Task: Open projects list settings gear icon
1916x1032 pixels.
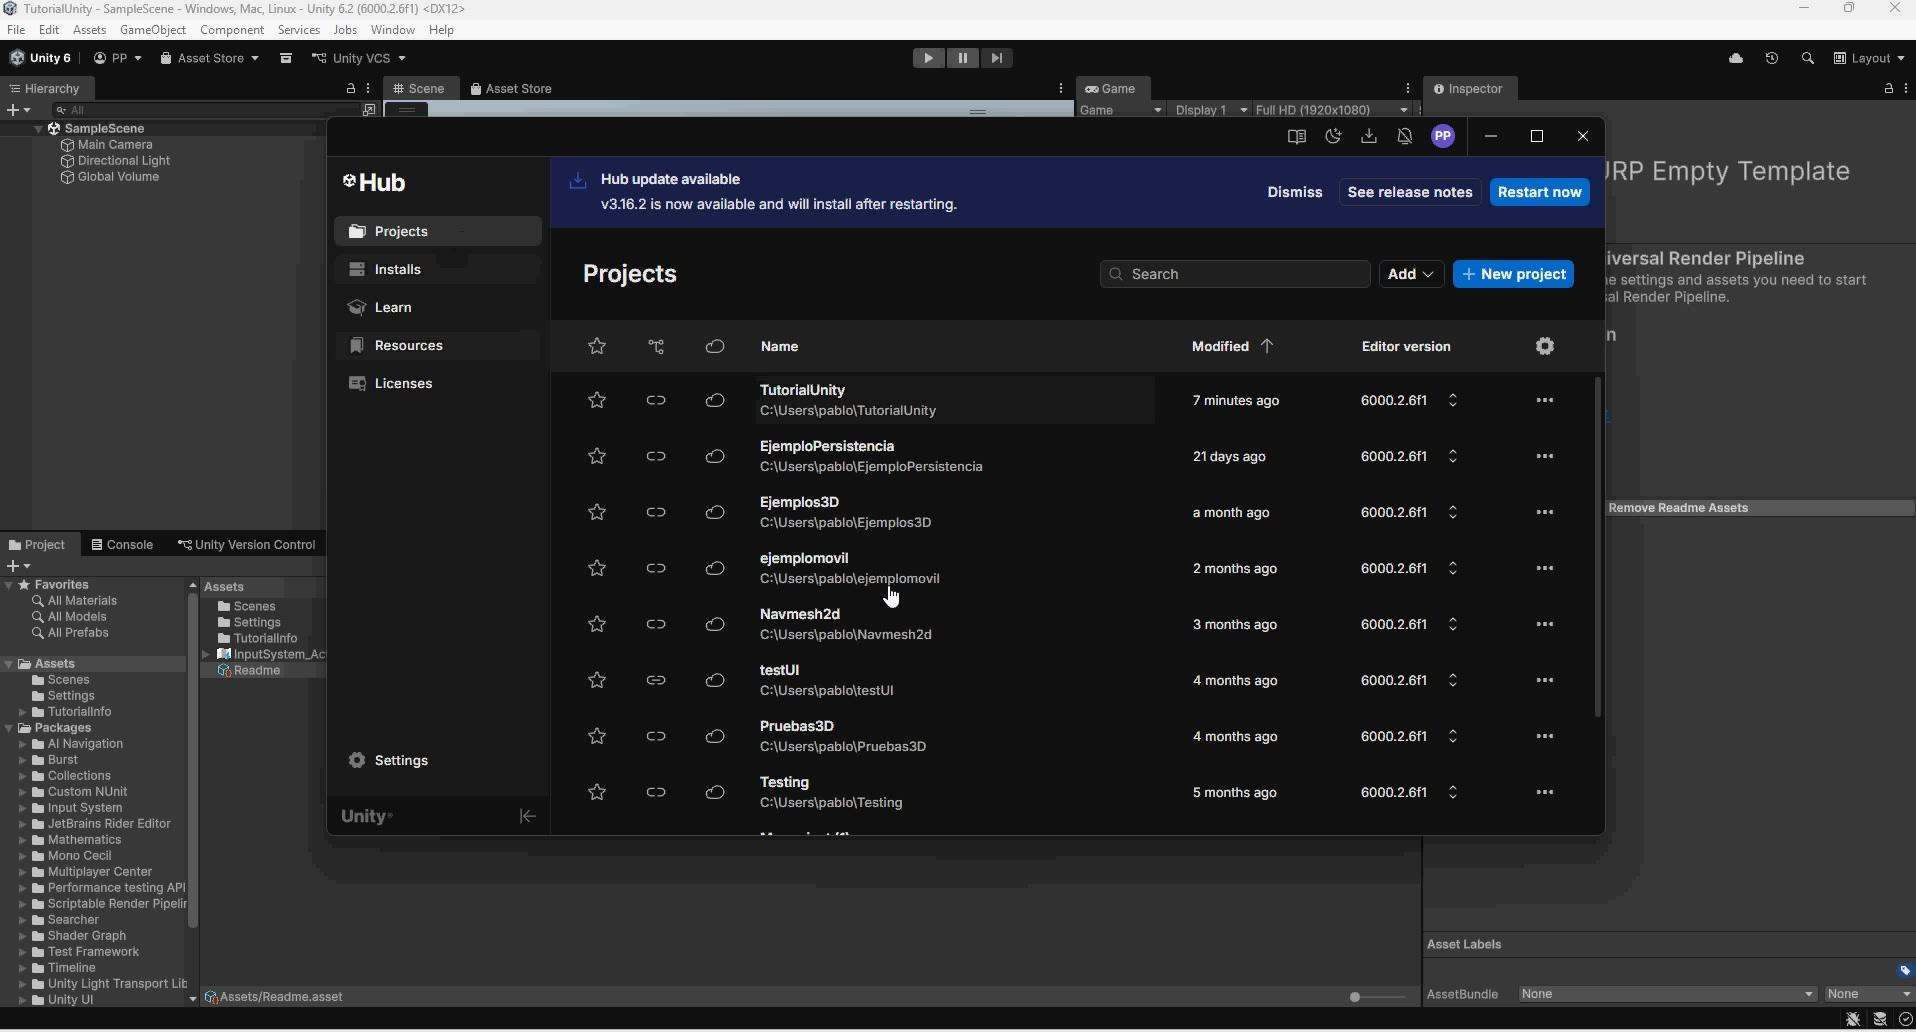Action: (1545, 346)
